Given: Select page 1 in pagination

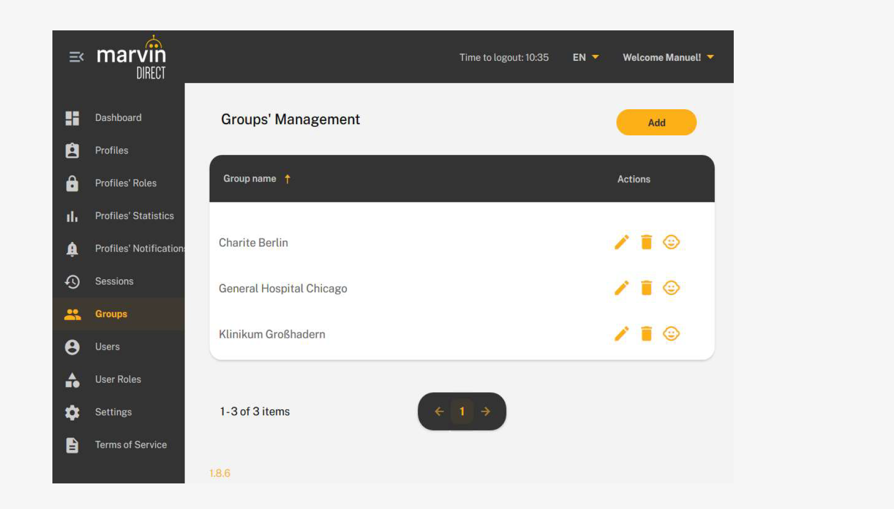Looking at the screenshot, I should (462, 412).
